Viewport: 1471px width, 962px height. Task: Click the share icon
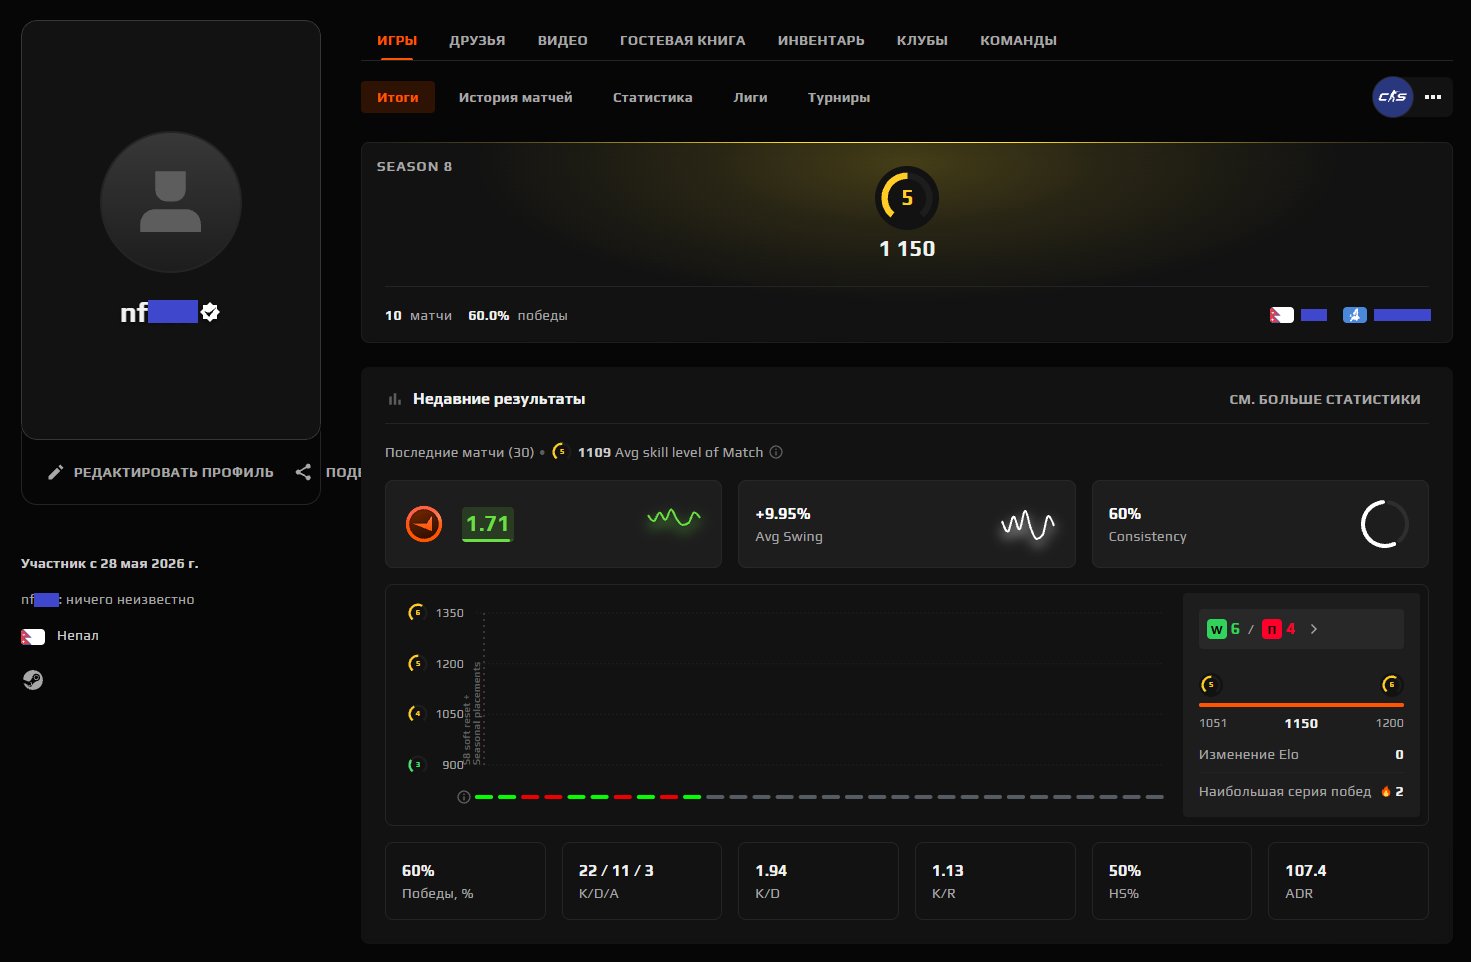tap(303, 472)
